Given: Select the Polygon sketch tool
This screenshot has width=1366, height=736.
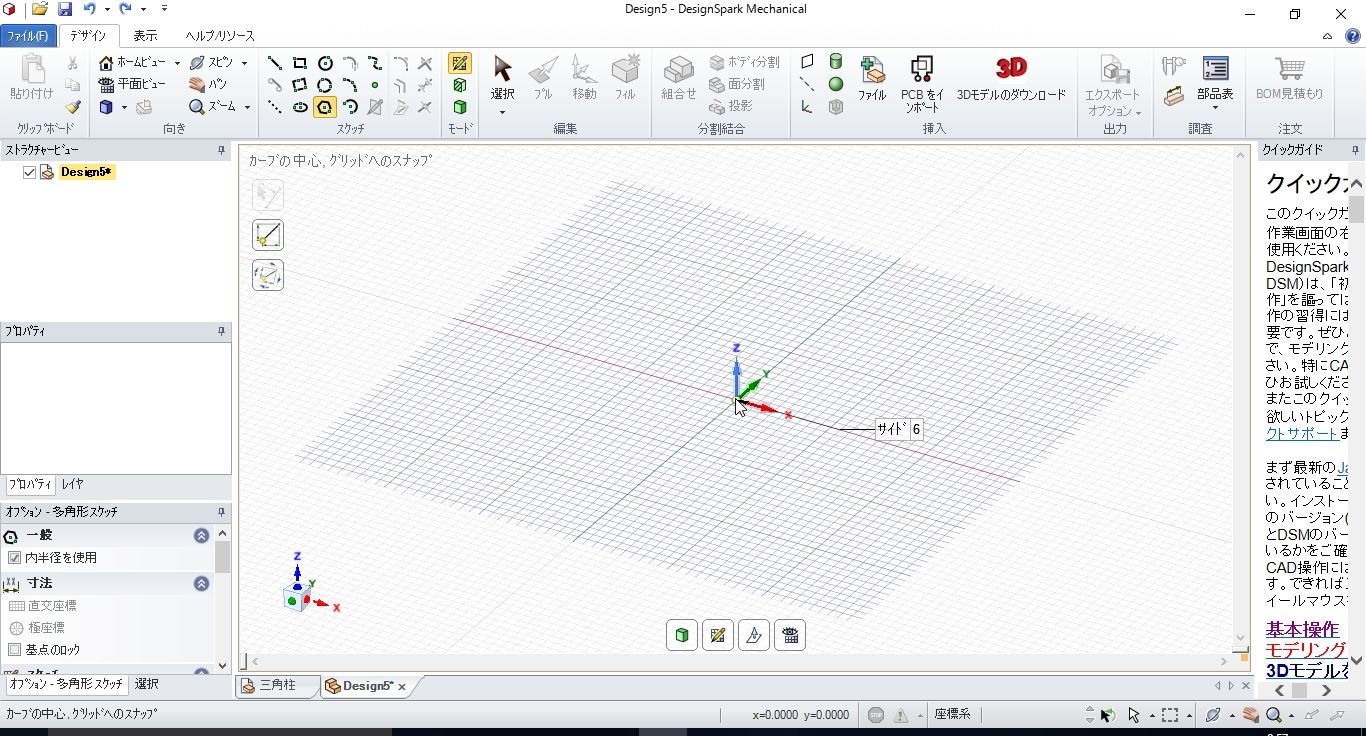Looking at the screenshot, I should [324, 107].
